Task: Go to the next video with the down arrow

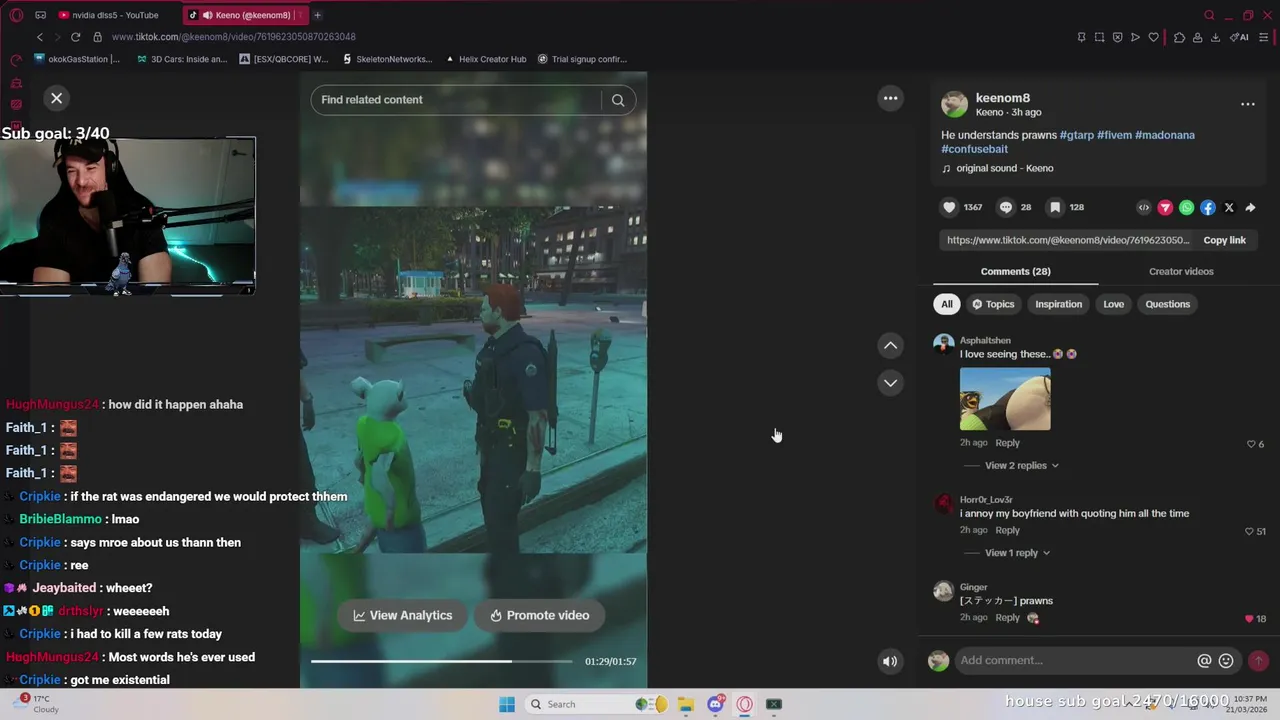Action: [890, 383]
